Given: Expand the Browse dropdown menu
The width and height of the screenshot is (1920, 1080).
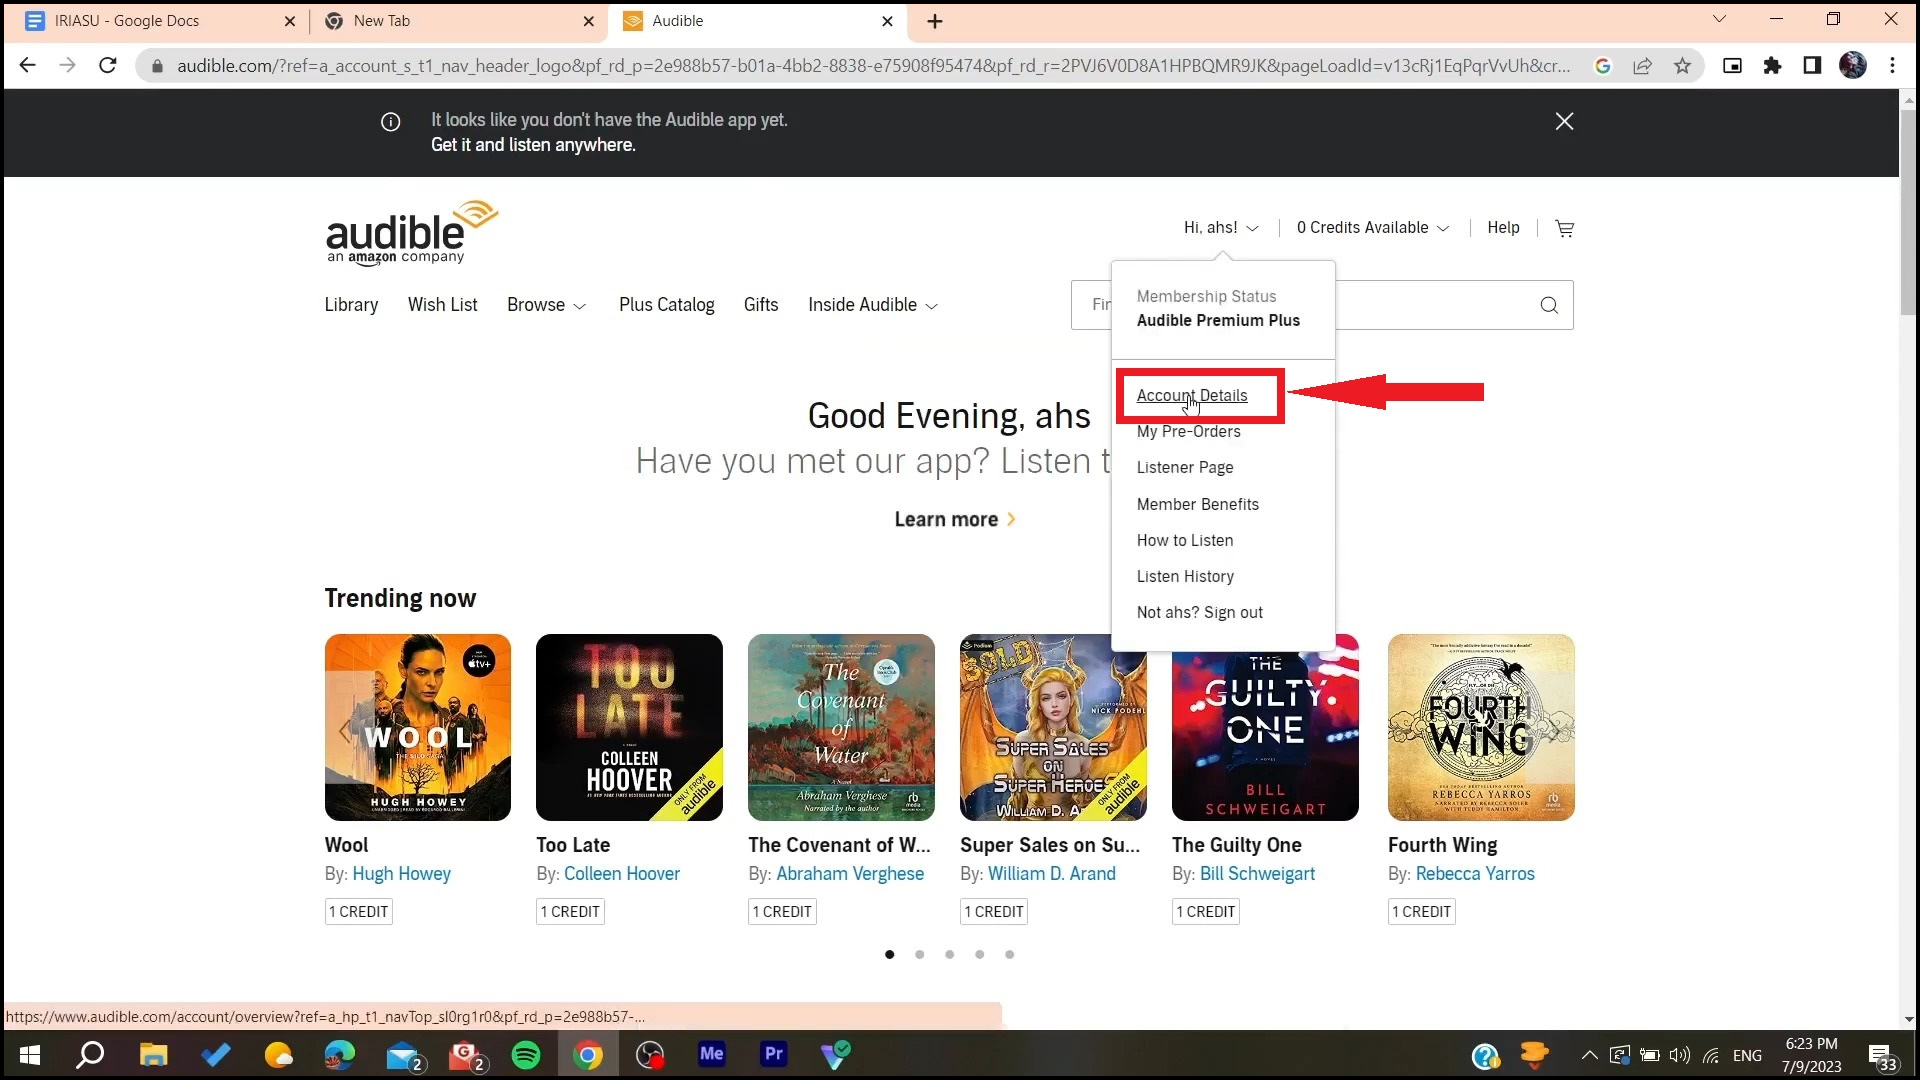Looking at the screenshot, I should coord(546,305).
